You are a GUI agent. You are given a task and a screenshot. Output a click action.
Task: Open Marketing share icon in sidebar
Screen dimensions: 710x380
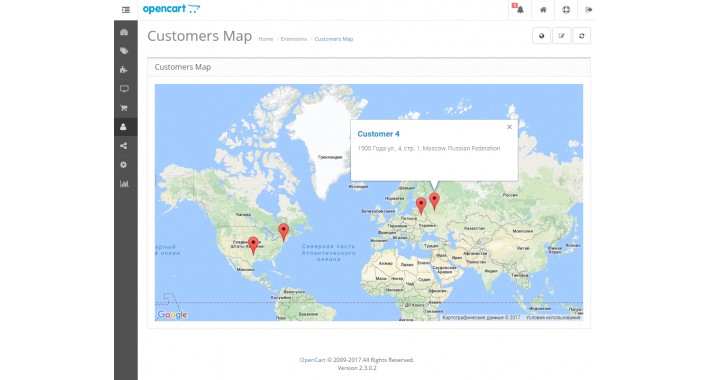(124, 146)
